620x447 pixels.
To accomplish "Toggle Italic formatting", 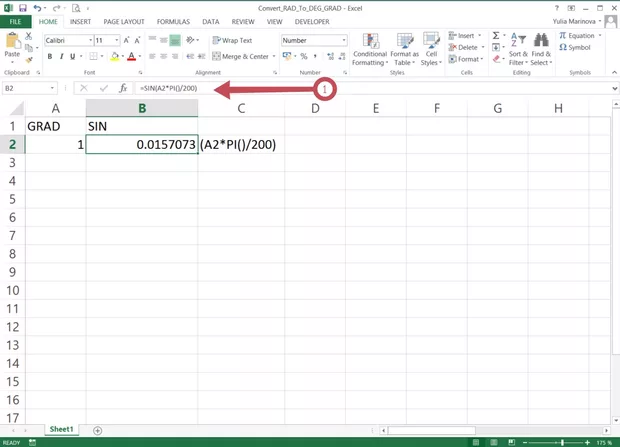I will click(60, 57).
